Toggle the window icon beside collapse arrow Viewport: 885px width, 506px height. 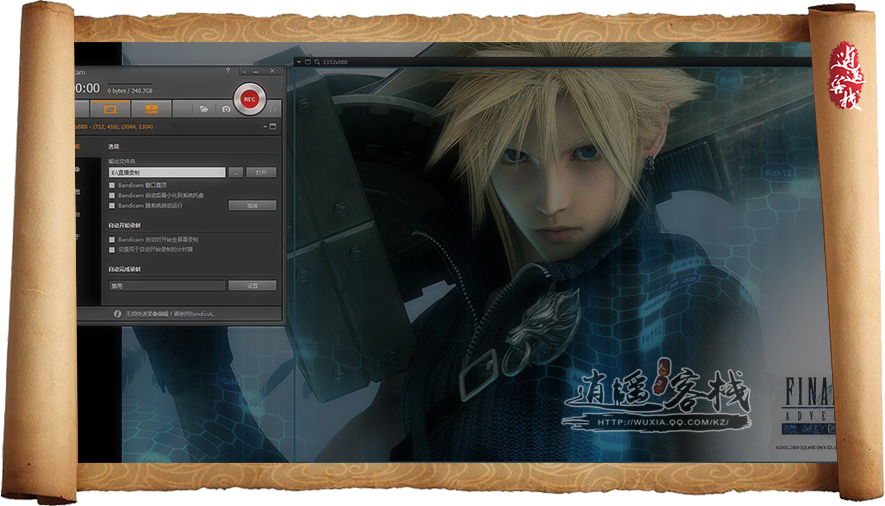[273, 127]
